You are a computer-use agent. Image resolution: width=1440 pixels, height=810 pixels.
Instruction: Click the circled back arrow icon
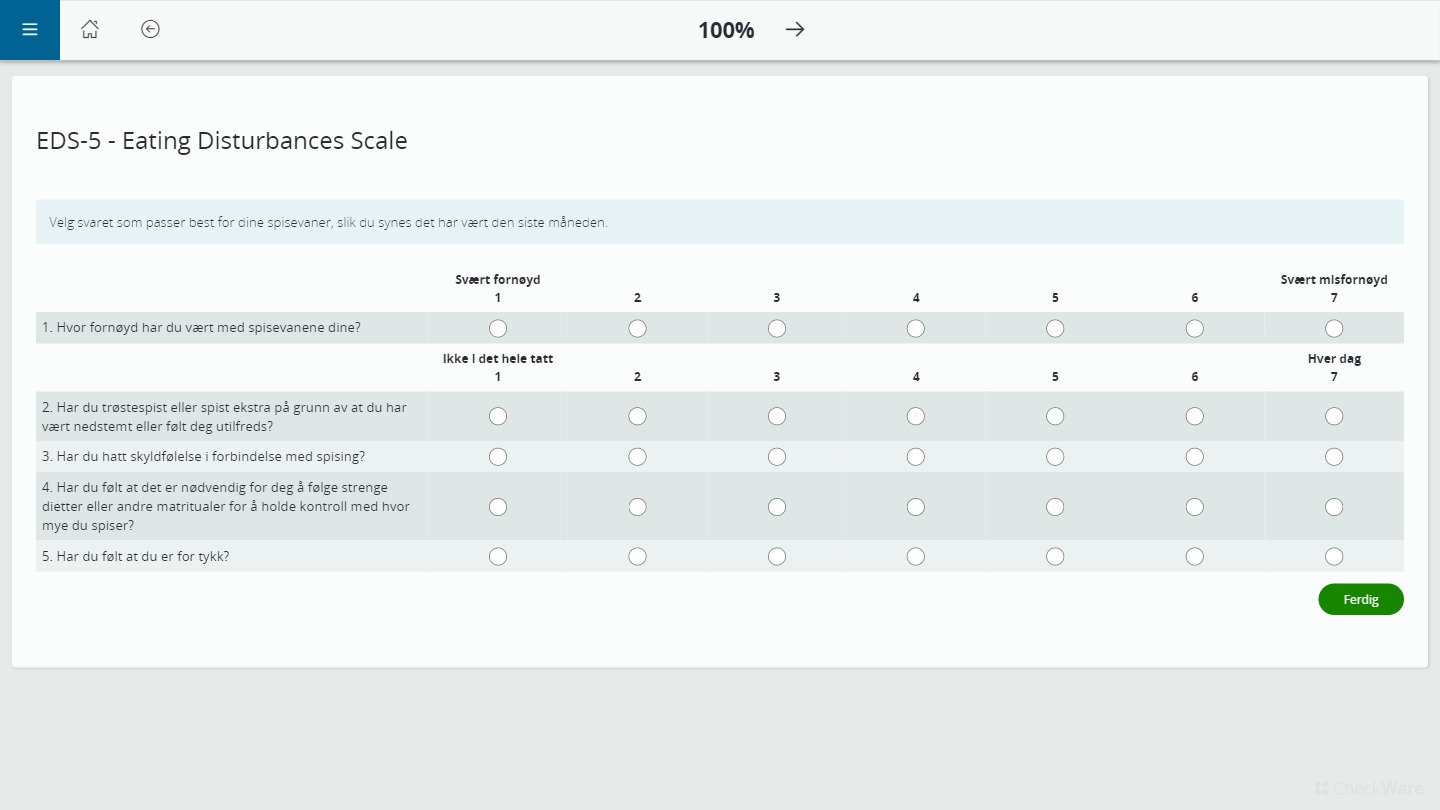point(150,30)
